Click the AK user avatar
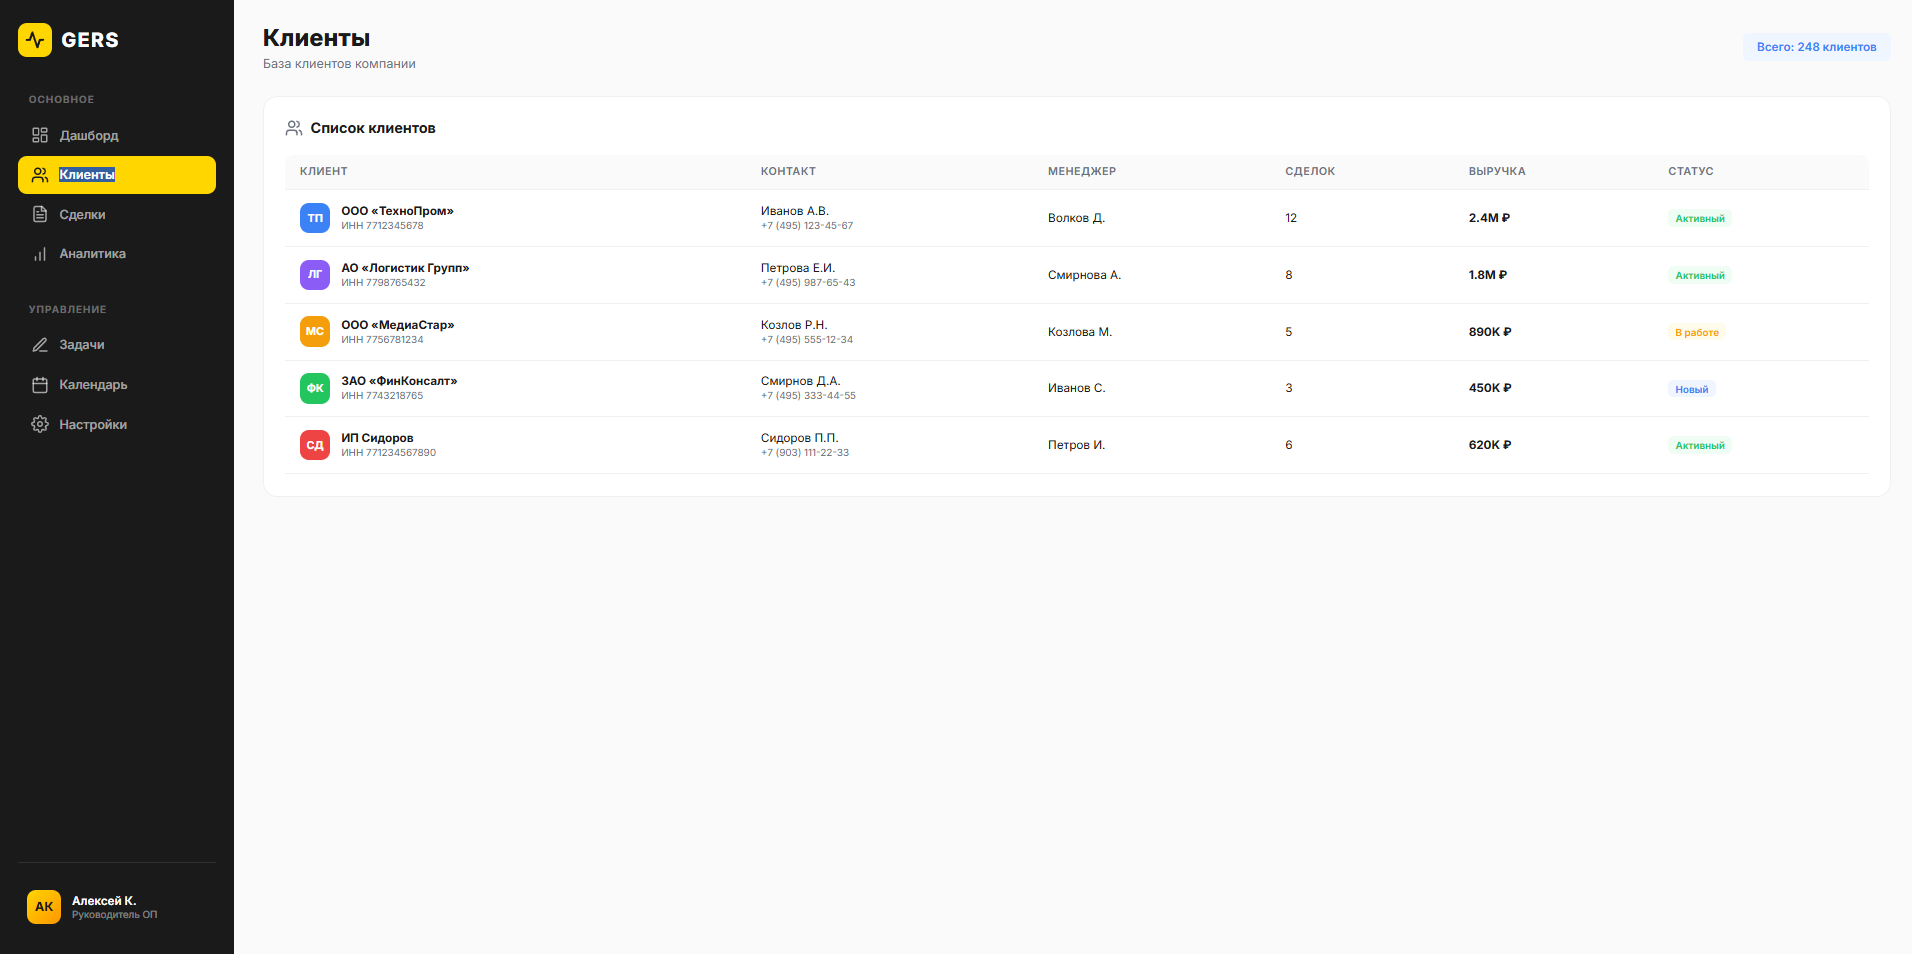This screenshot has height=954, width=1912. pos(44,907)
